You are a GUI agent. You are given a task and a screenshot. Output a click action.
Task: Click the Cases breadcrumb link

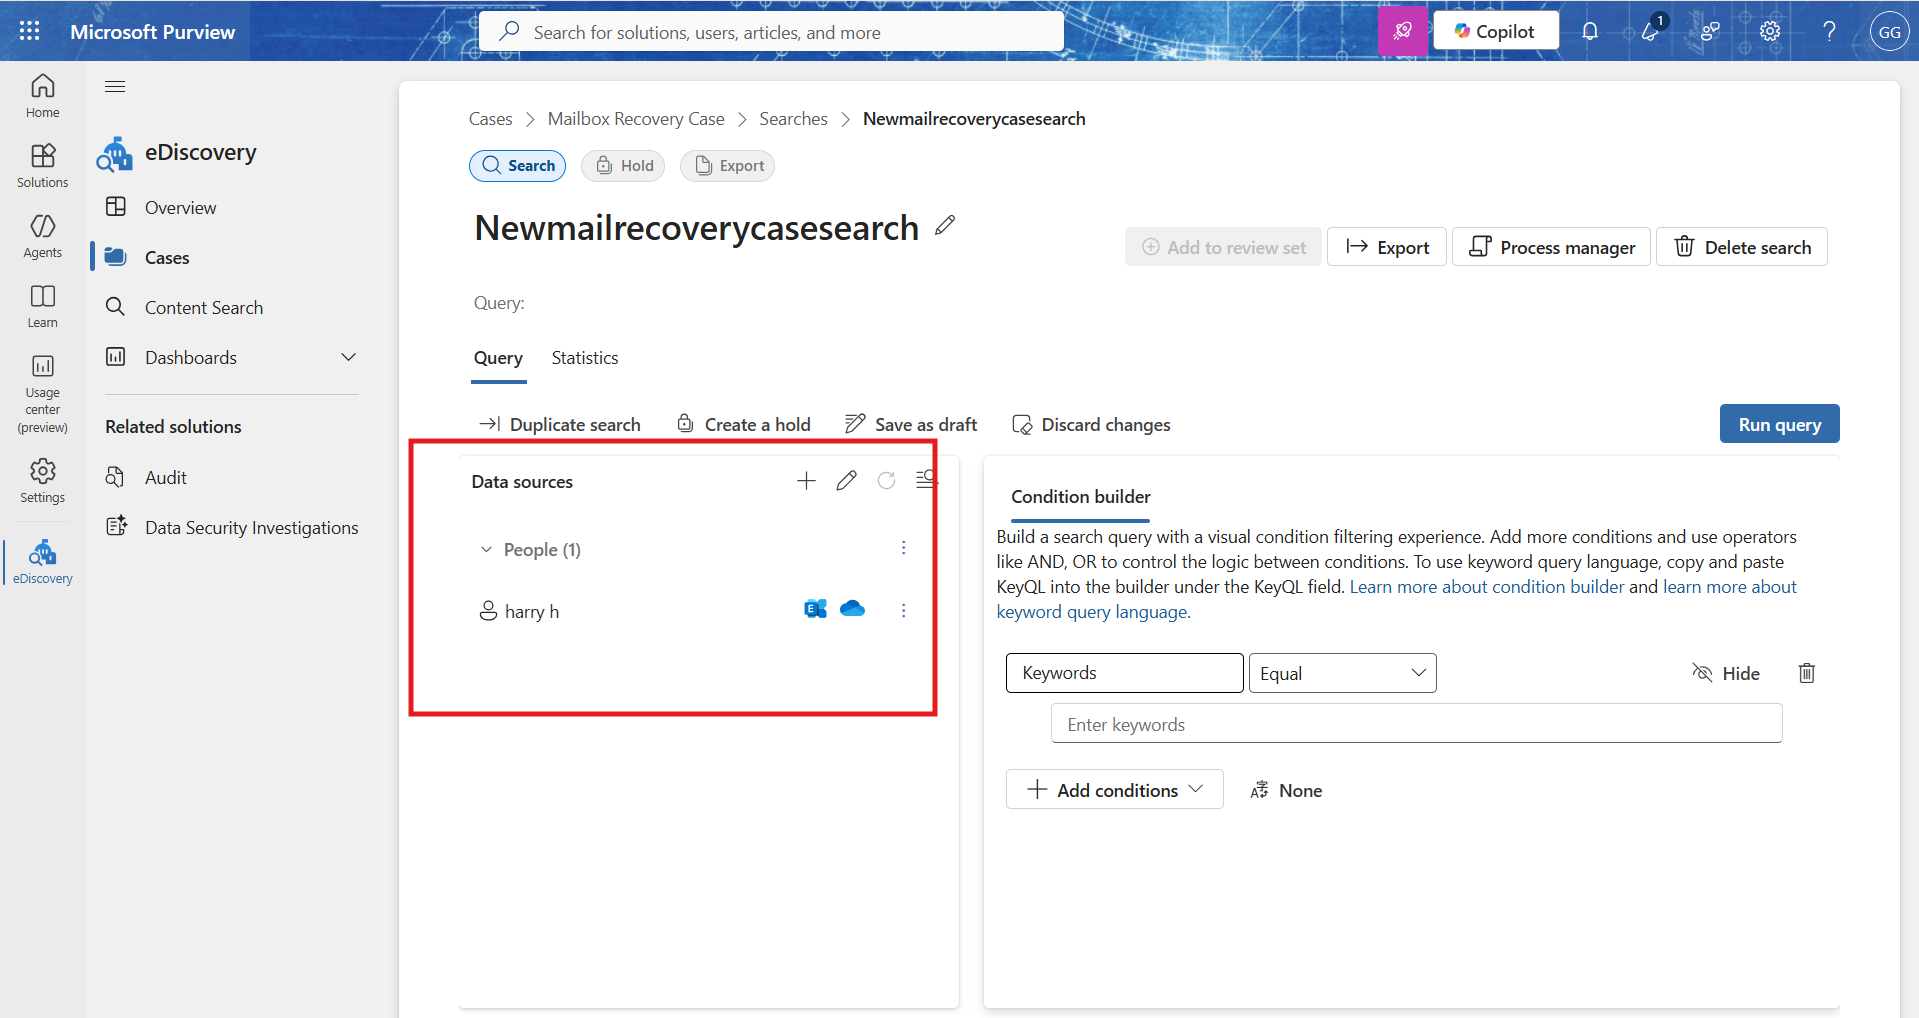(490, 118)
